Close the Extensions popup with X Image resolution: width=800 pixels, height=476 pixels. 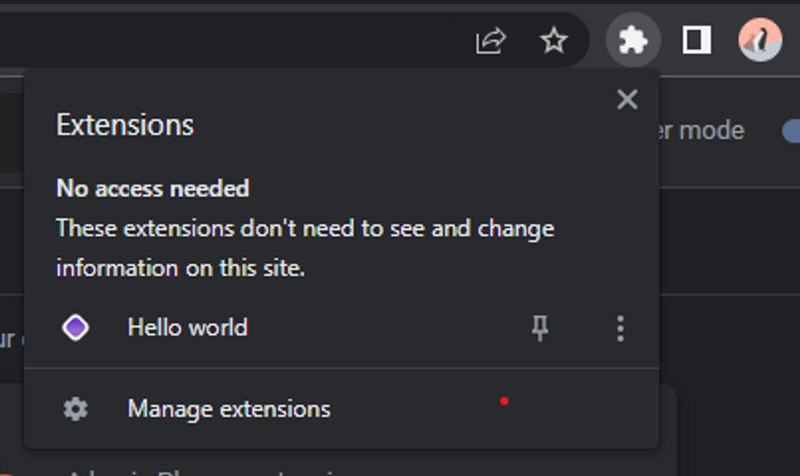[627, 99]
